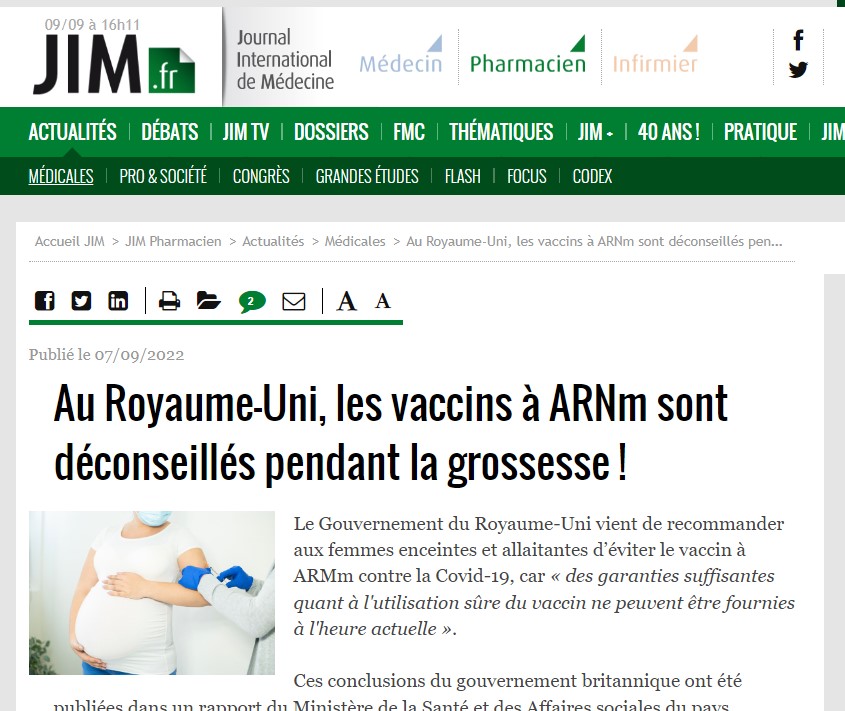Print the article
This screenshot has width=845, height=711.
tap(169, 300)
